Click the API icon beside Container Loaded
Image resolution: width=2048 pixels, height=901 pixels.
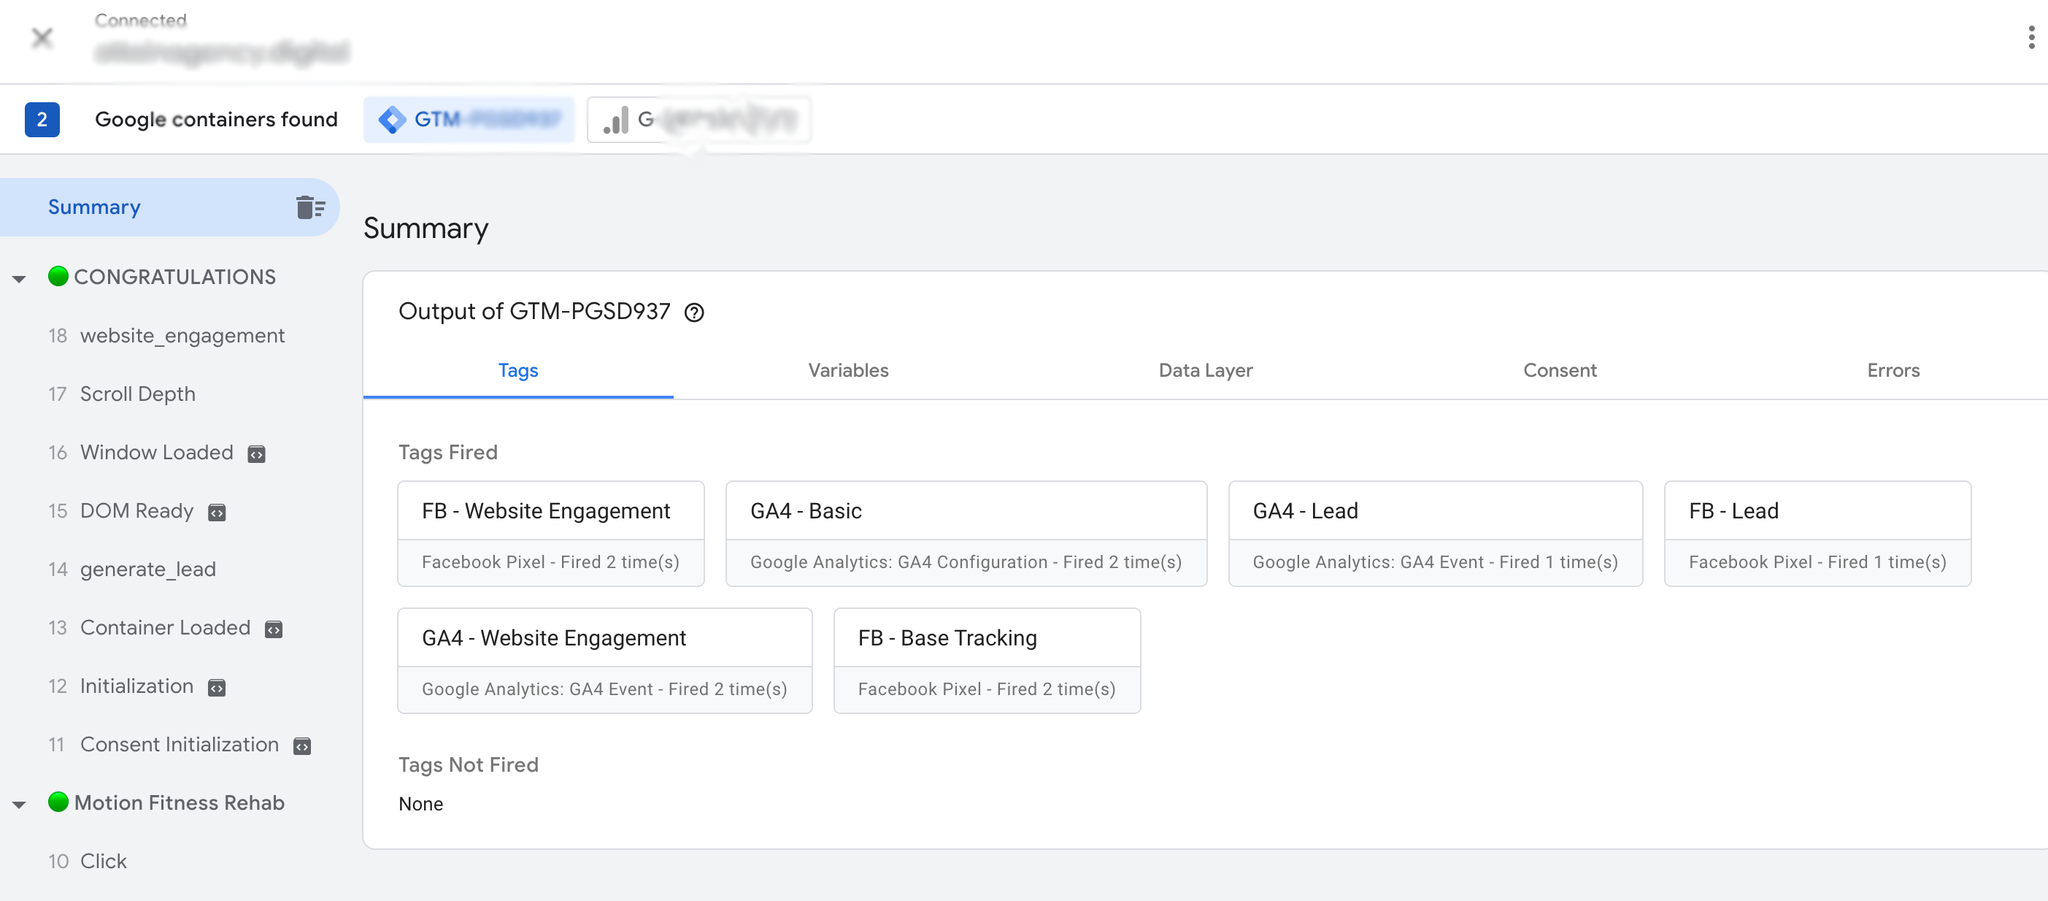pos(274,629)
